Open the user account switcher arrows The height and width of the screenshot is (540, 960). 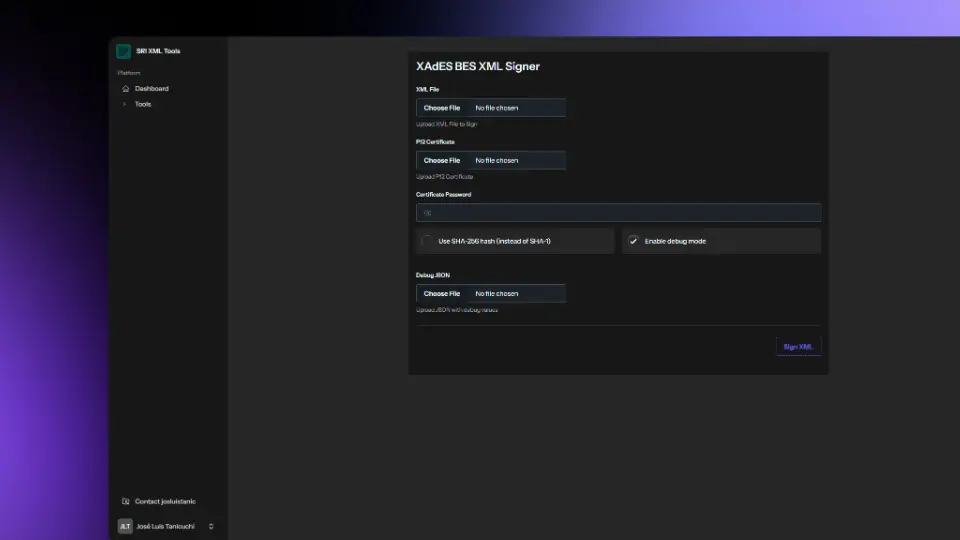[211, 526]
